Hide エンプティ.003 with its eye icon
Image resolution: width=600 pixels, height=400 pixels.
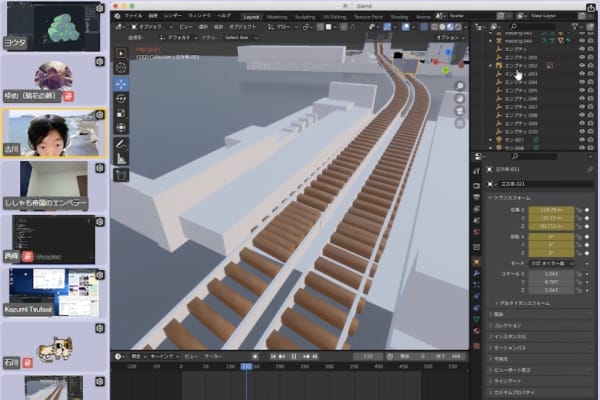coord(583,73)
